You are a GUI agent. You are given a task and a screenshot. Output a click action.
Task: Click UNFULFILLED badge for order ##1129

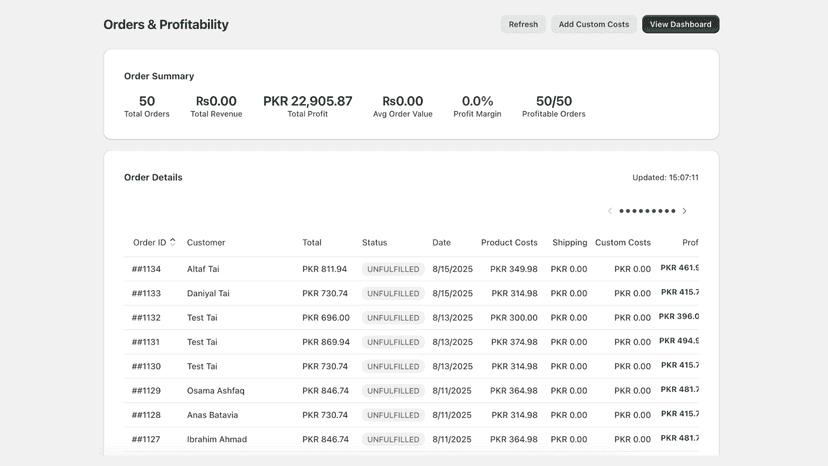[393, 390]
